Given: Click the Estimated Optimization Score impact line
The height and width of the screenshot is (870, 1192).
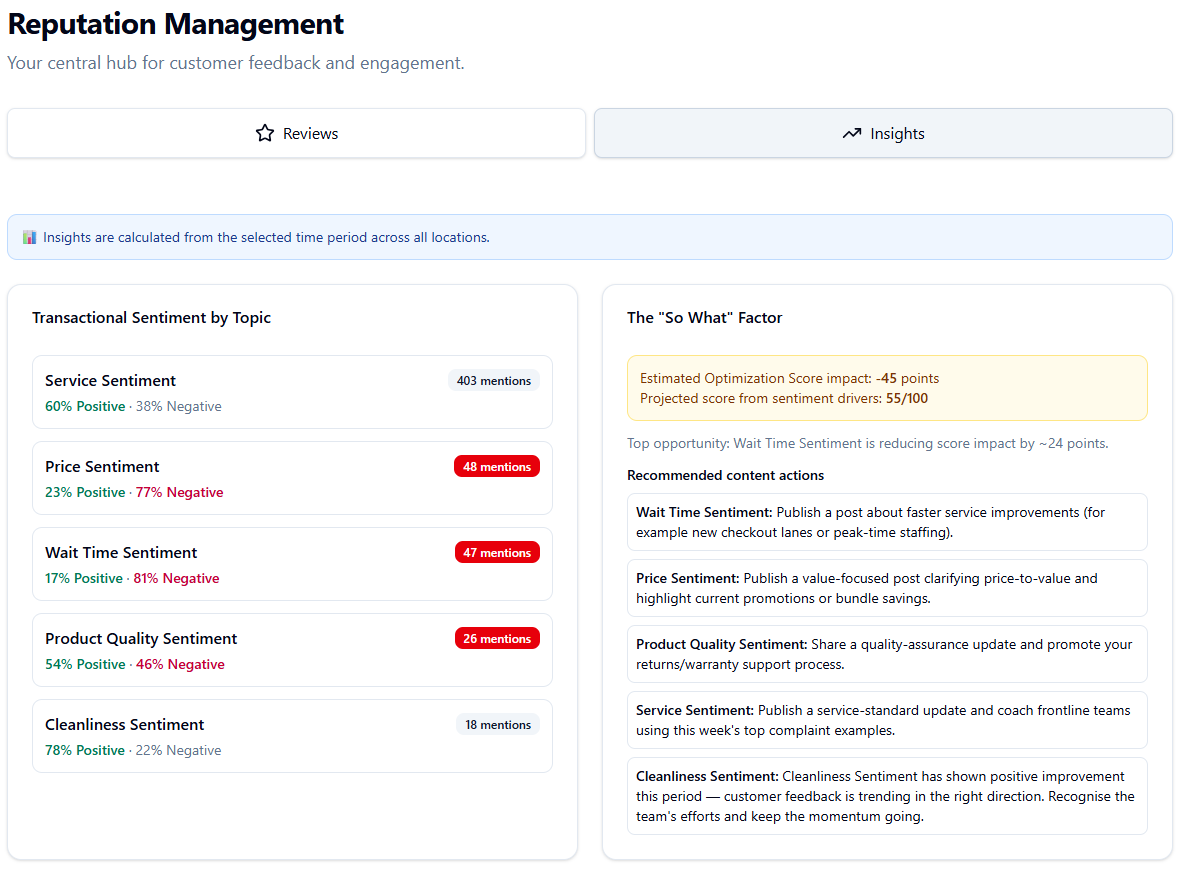Looking at the screenshot, I should click(x=789, y=378).
